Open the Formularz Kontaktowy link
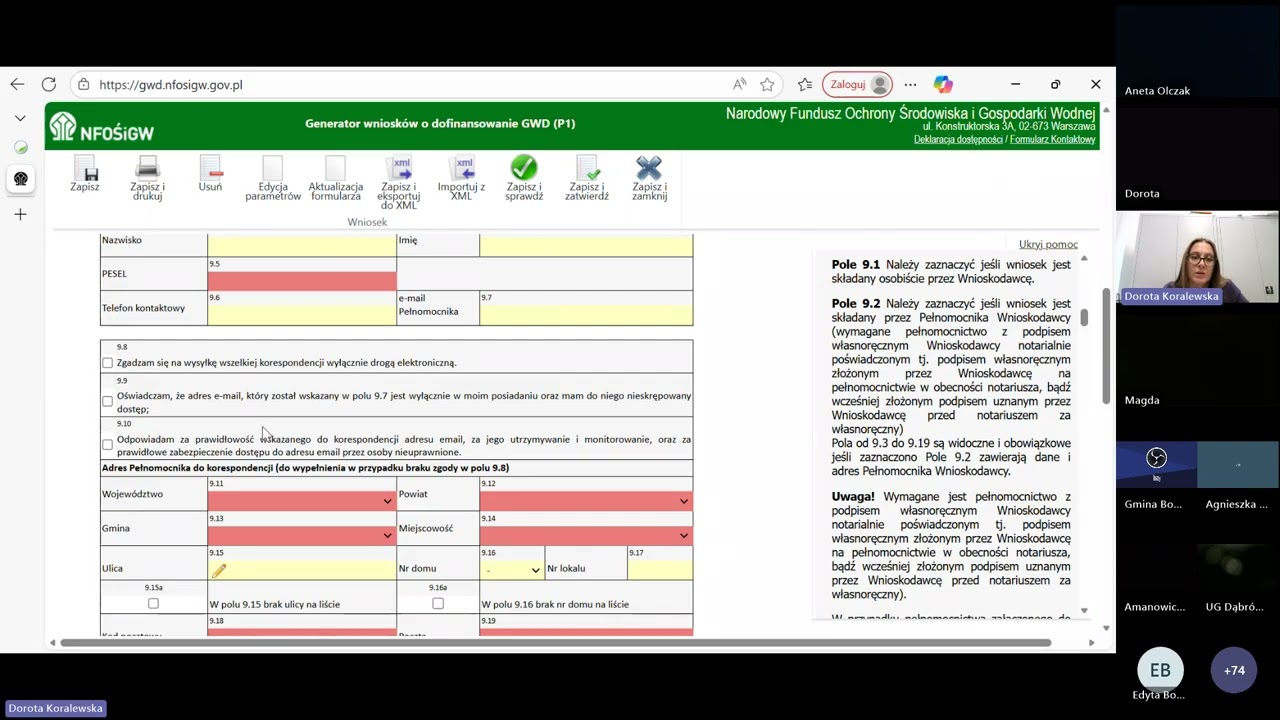The image size is (1280, 720). tap(1053, 140)
